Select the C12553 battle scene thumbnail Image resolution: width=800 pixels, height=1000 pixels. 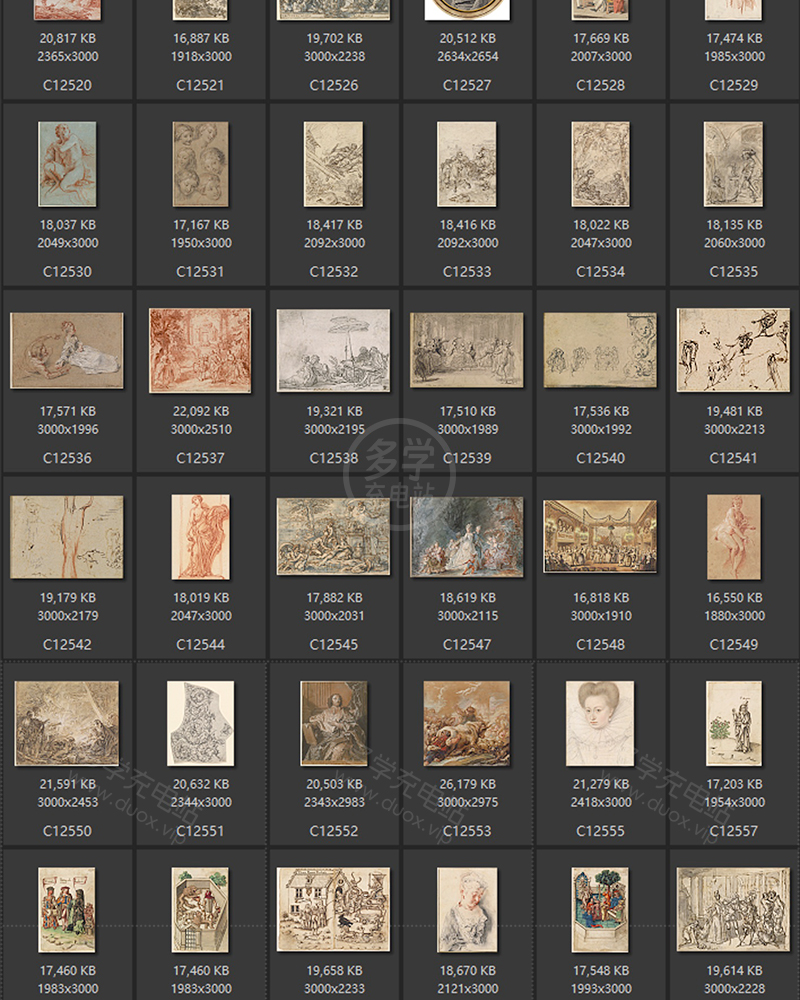tap(467, 723)
